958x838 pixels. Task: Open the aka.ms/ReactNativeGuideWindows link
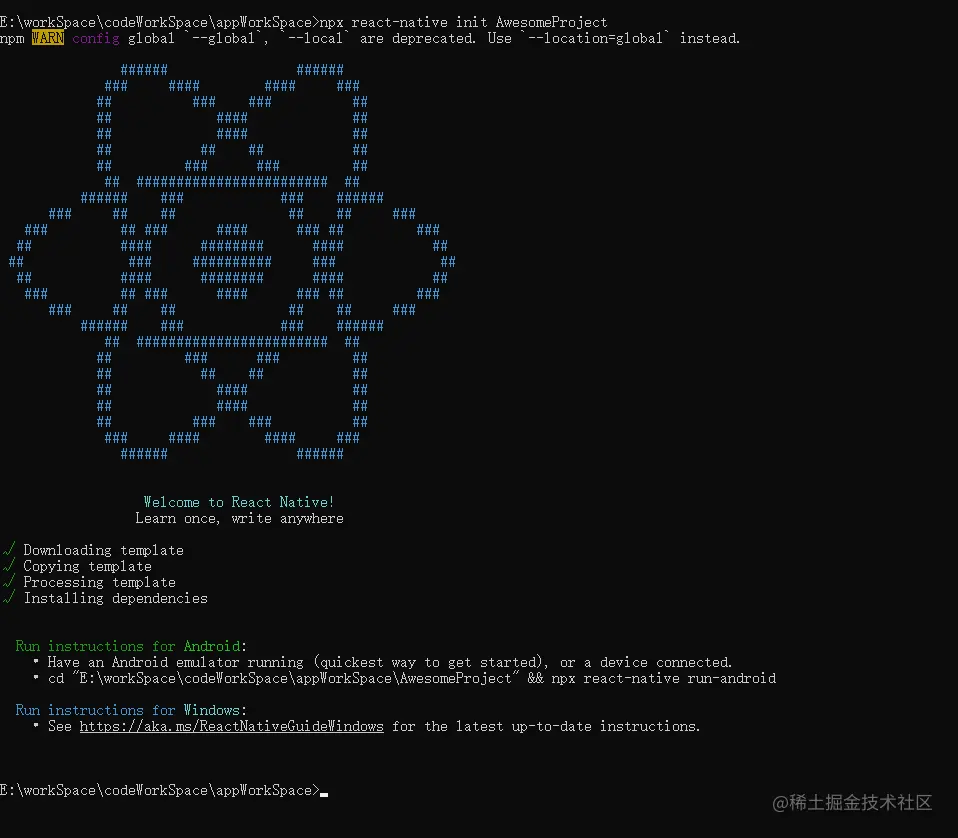pos(232,726)
